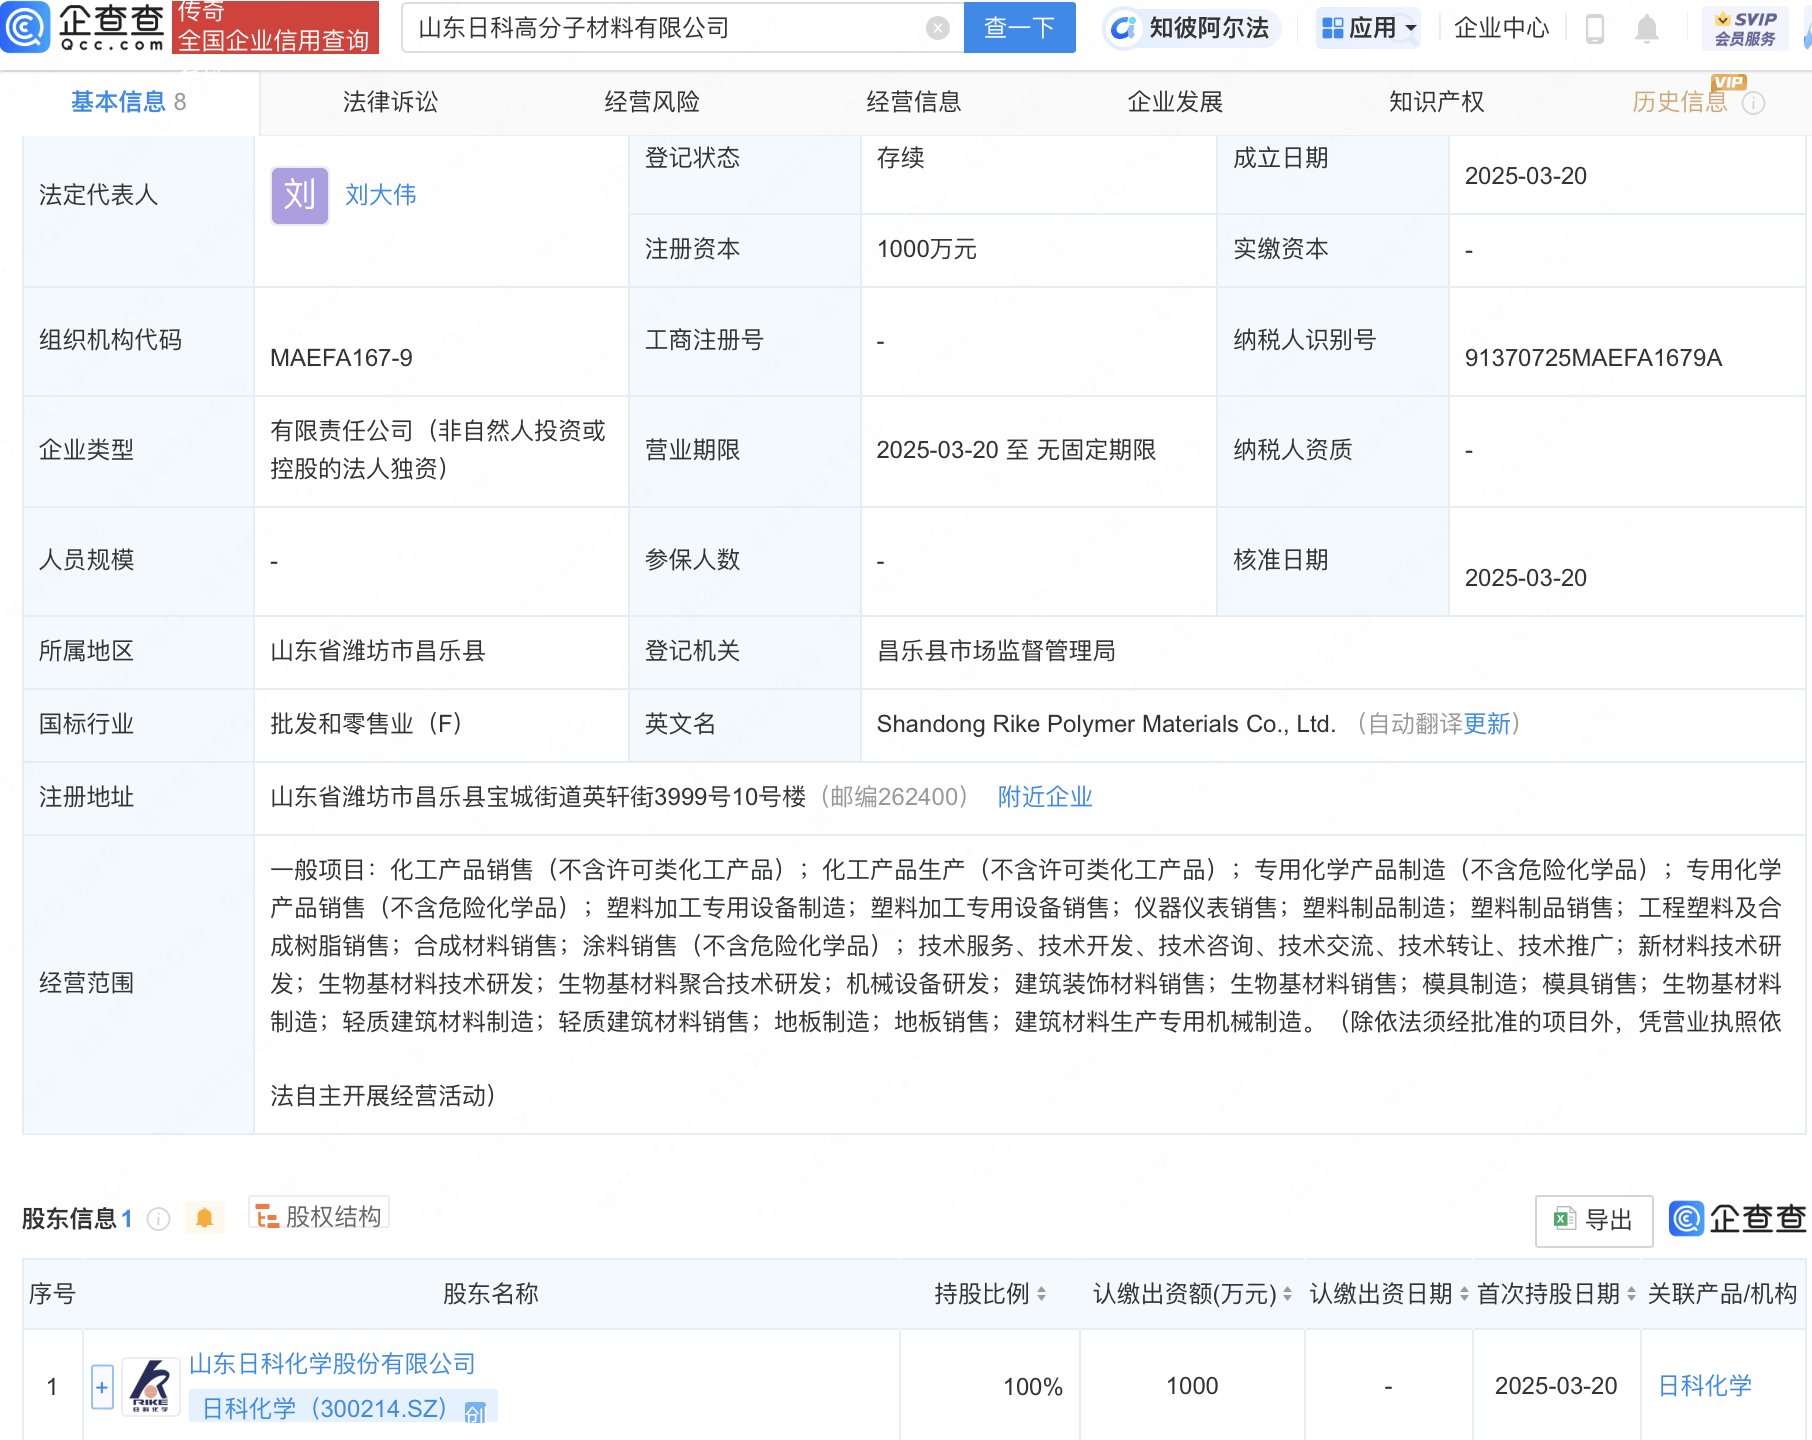Switch to the 经营风险 tab
Screen dimensions: 1812x1440
[x=652, y=102]
